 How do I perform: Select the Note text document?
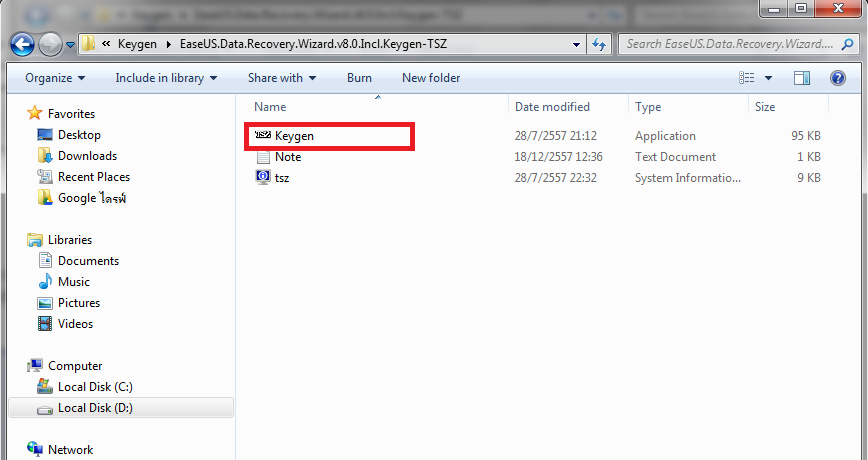[288, 157]
